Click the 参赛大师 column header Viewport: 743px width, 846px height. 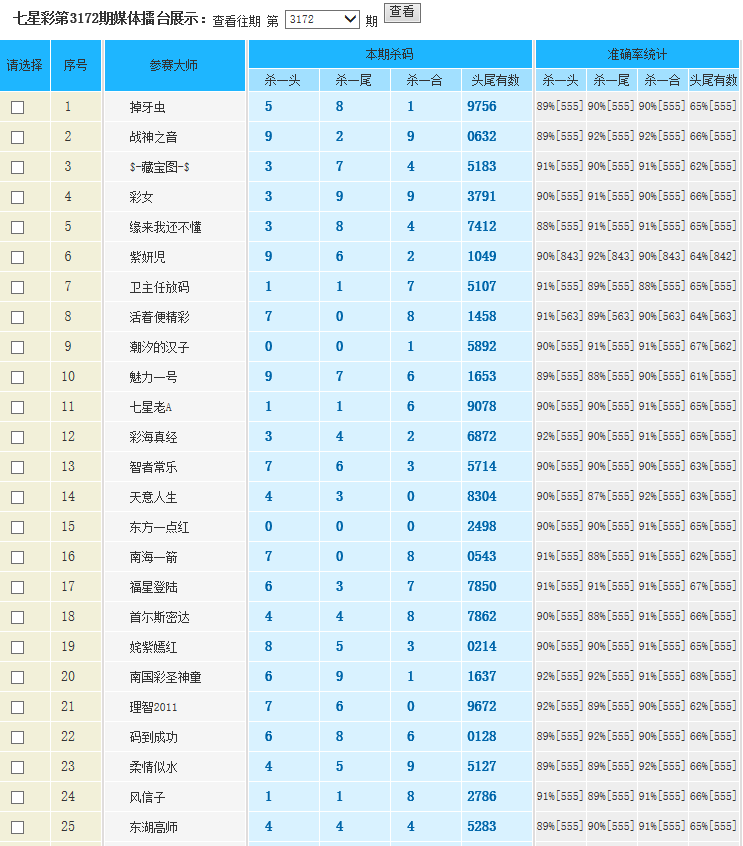174,65
